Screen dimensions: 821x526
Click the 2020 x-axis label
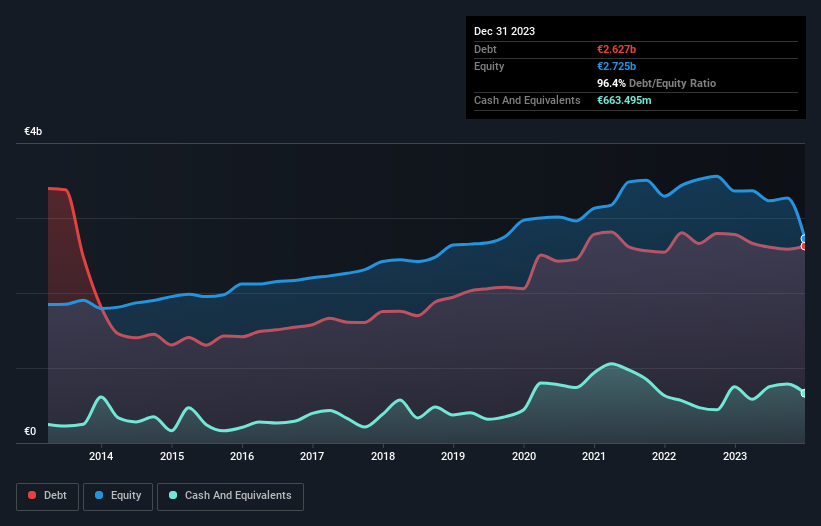click(524, 456)
